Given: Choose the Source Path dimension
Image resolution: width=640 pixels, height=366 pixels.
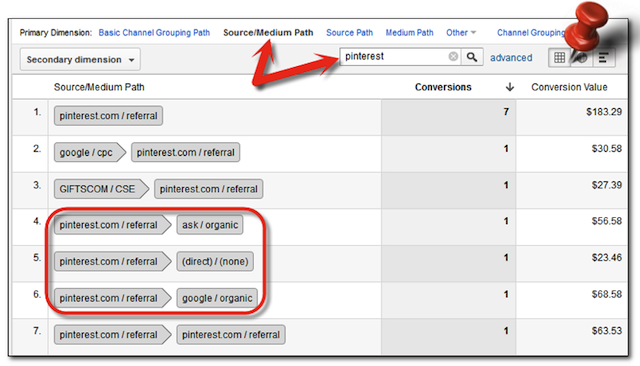Looking at the screenshot, I should click(x=349, y=33).
